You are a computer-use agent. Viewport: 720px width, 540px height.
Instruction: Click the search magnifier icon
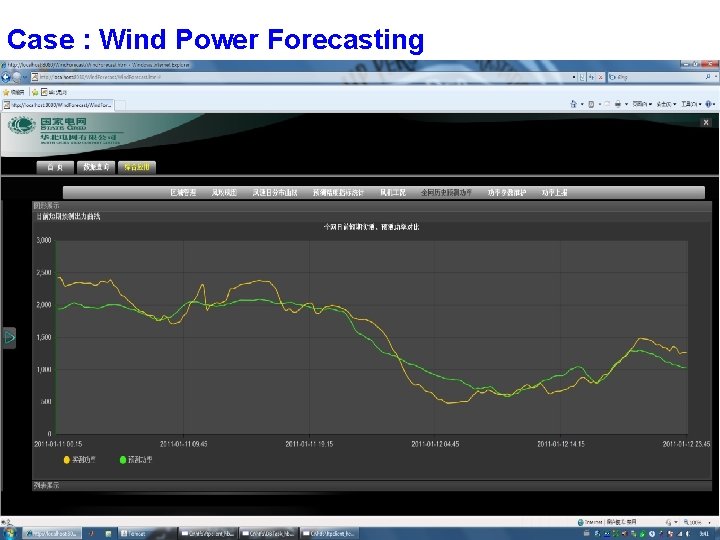709,77
